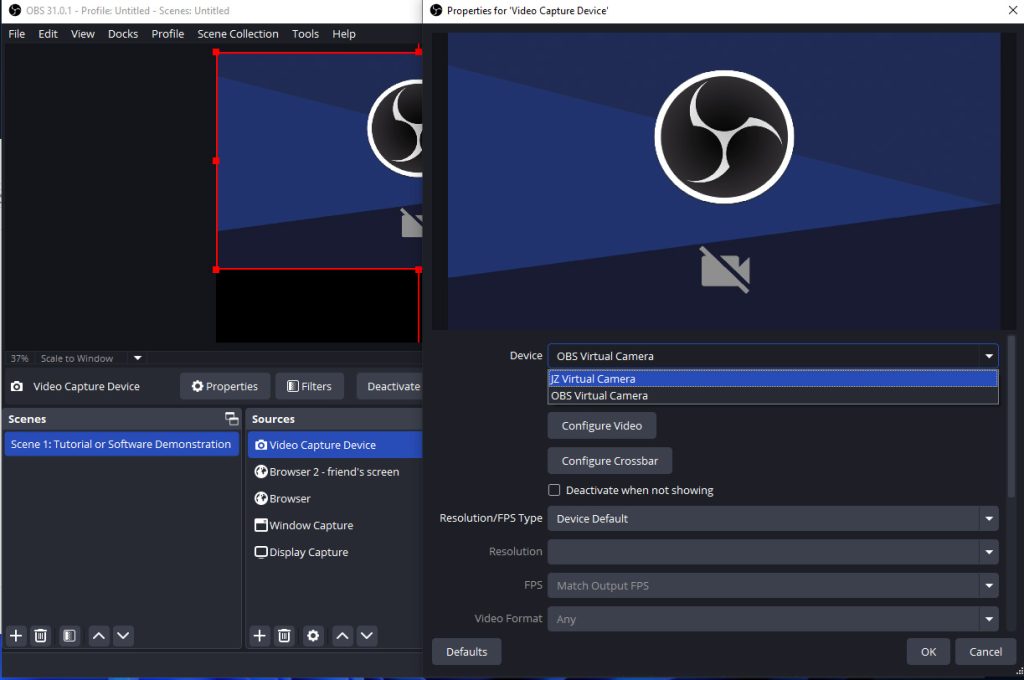Click monitor icon of Display Capture source
This screenshot has width=1024, height=680.
[x=261, y=552]
